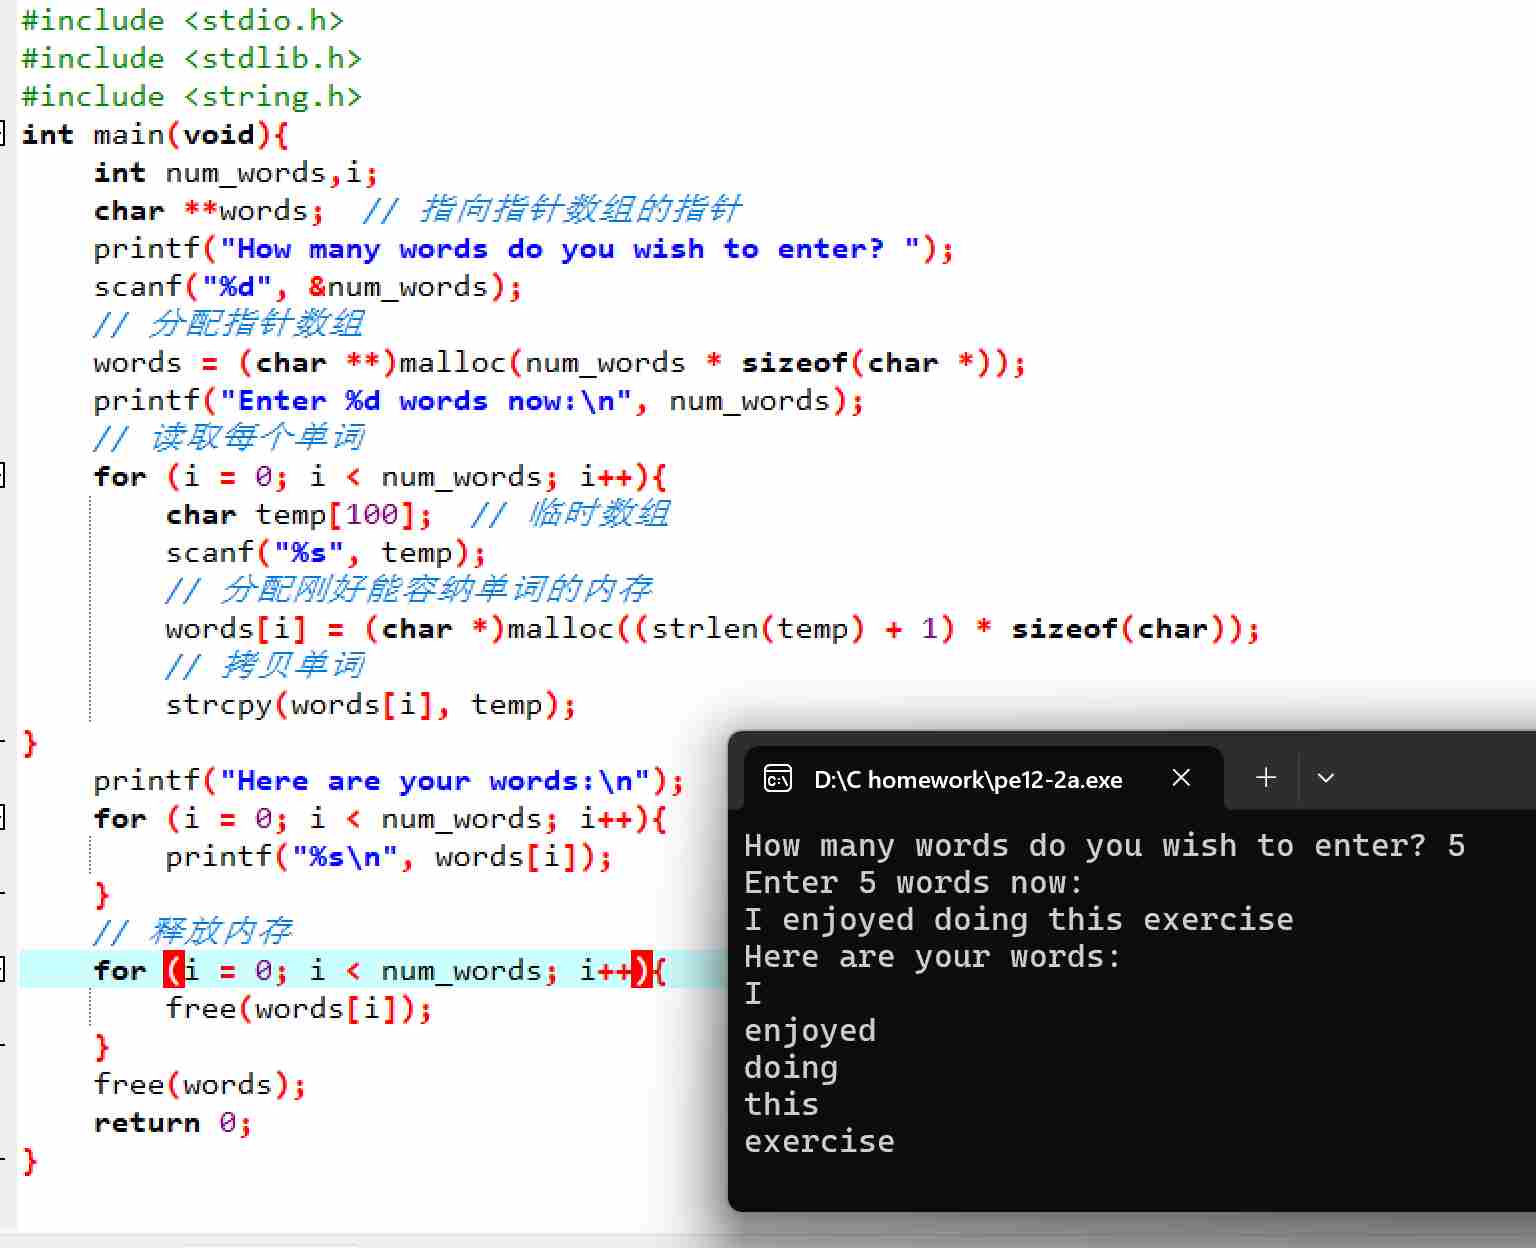Click the #include <stdio.h> line
Image resolution: width=1536 pixels, height=1248 pixels.
[x=183, y=20]
